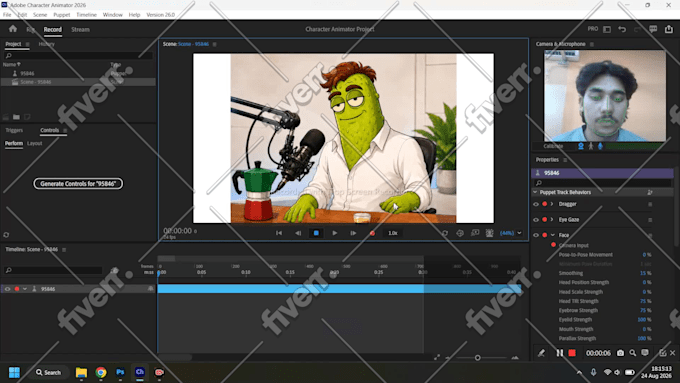This screenshot has height=383, width=680.
Task: Click the Share export icon
Action: [x=669, y=29]
